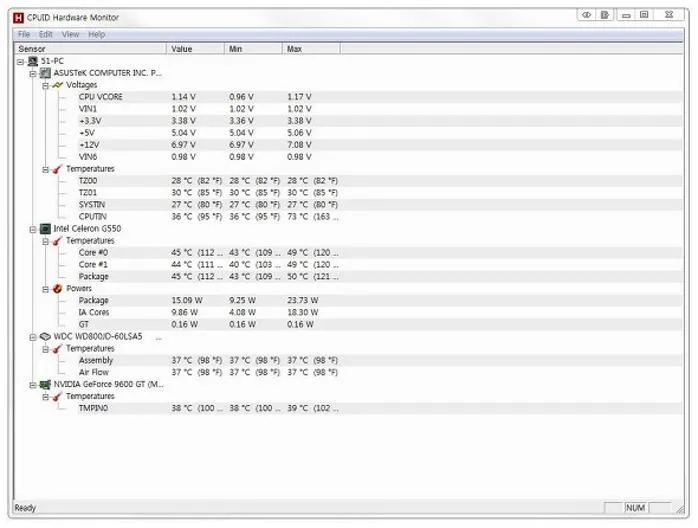Click the Intel Celeron processor chip icon
The width and height of the screenshot is (698, 528).
pos(45,229)
